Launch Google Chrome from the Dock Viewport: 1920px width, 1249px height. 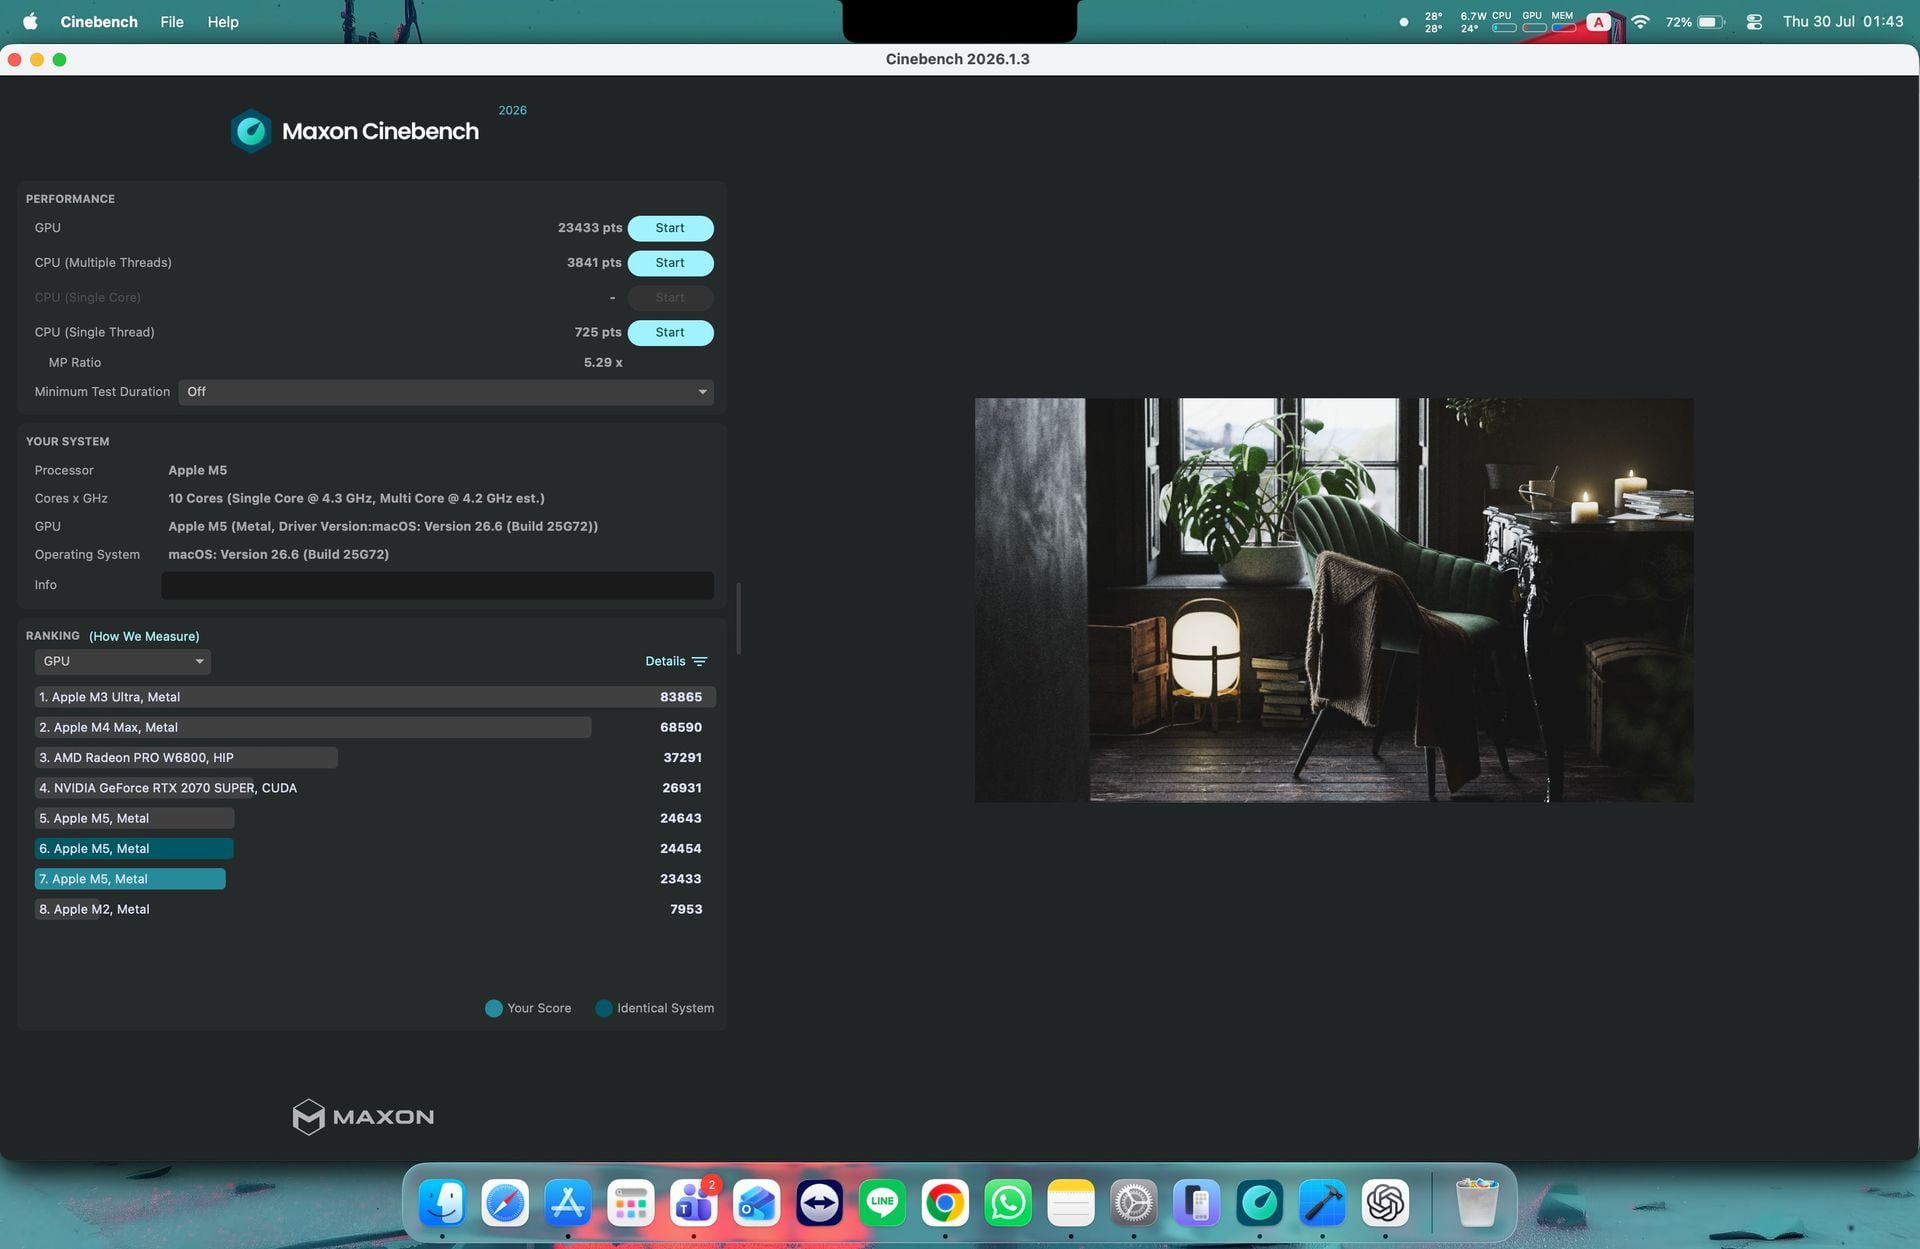click(946, 1203)
